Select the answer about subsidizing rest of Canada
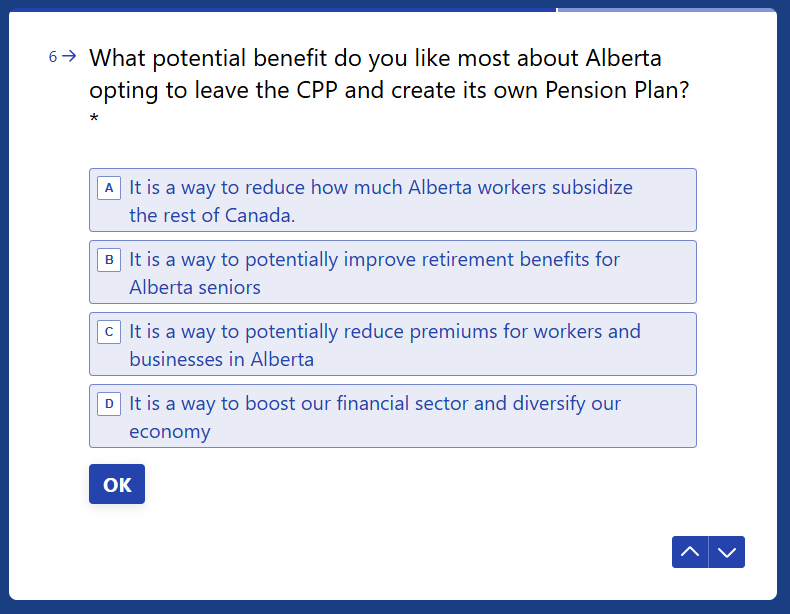The height and width of the screenshot is (614, 790). pyautogui.click(x=392, y=200)
